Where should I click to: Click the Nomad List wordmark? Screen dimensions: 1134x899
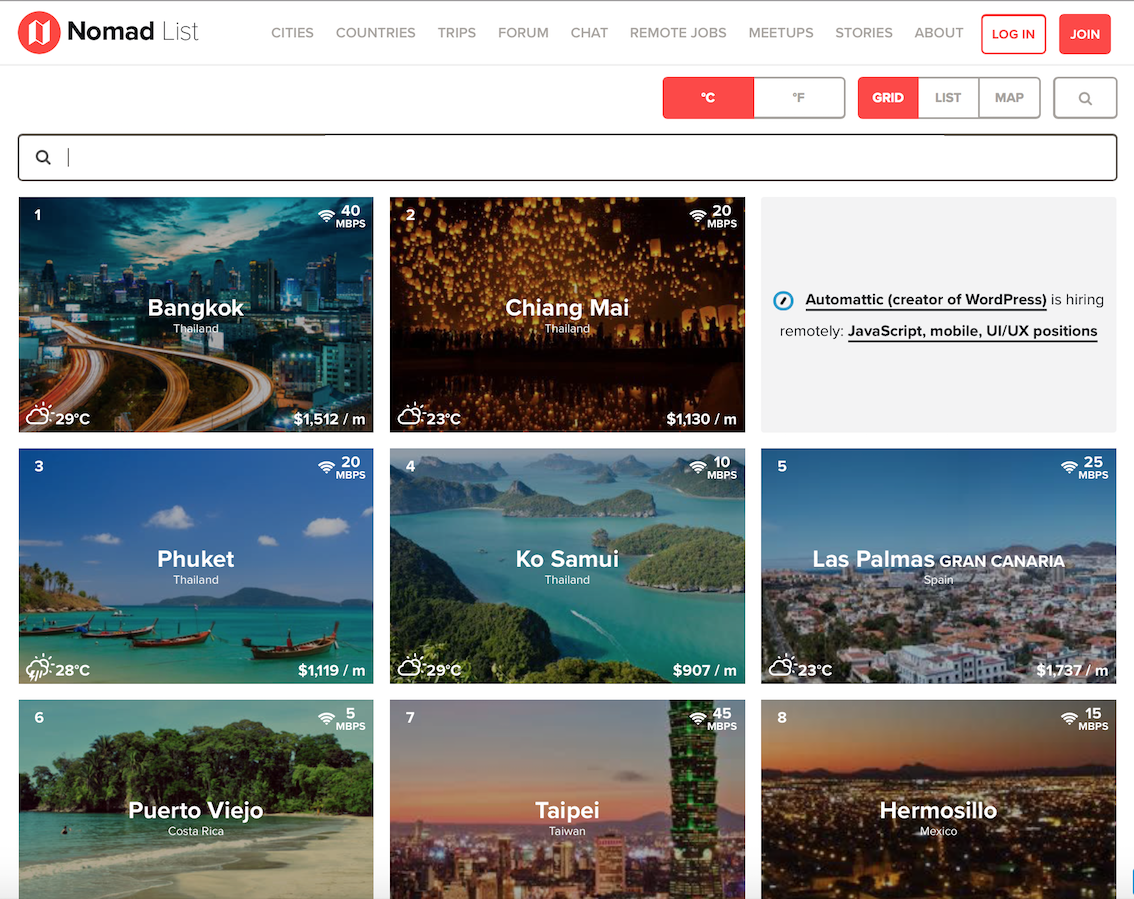coord(132,32)
